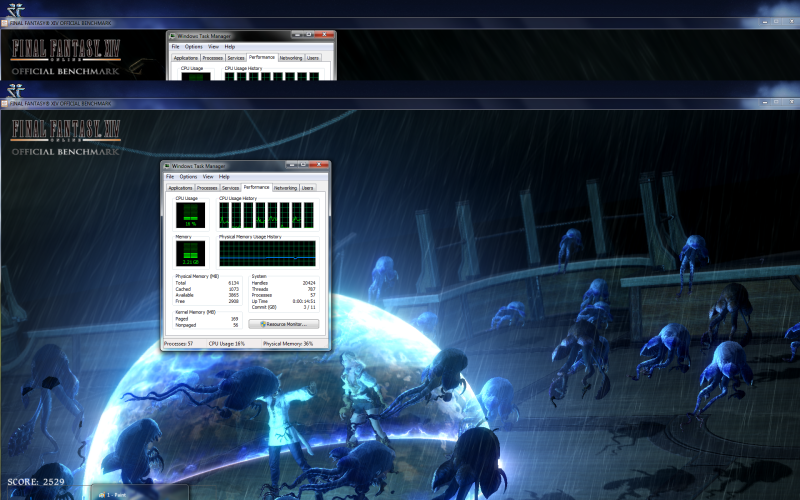Click the Free memory value 2908
Viewport: 800px width, 500px height.
tap(234, 301)
